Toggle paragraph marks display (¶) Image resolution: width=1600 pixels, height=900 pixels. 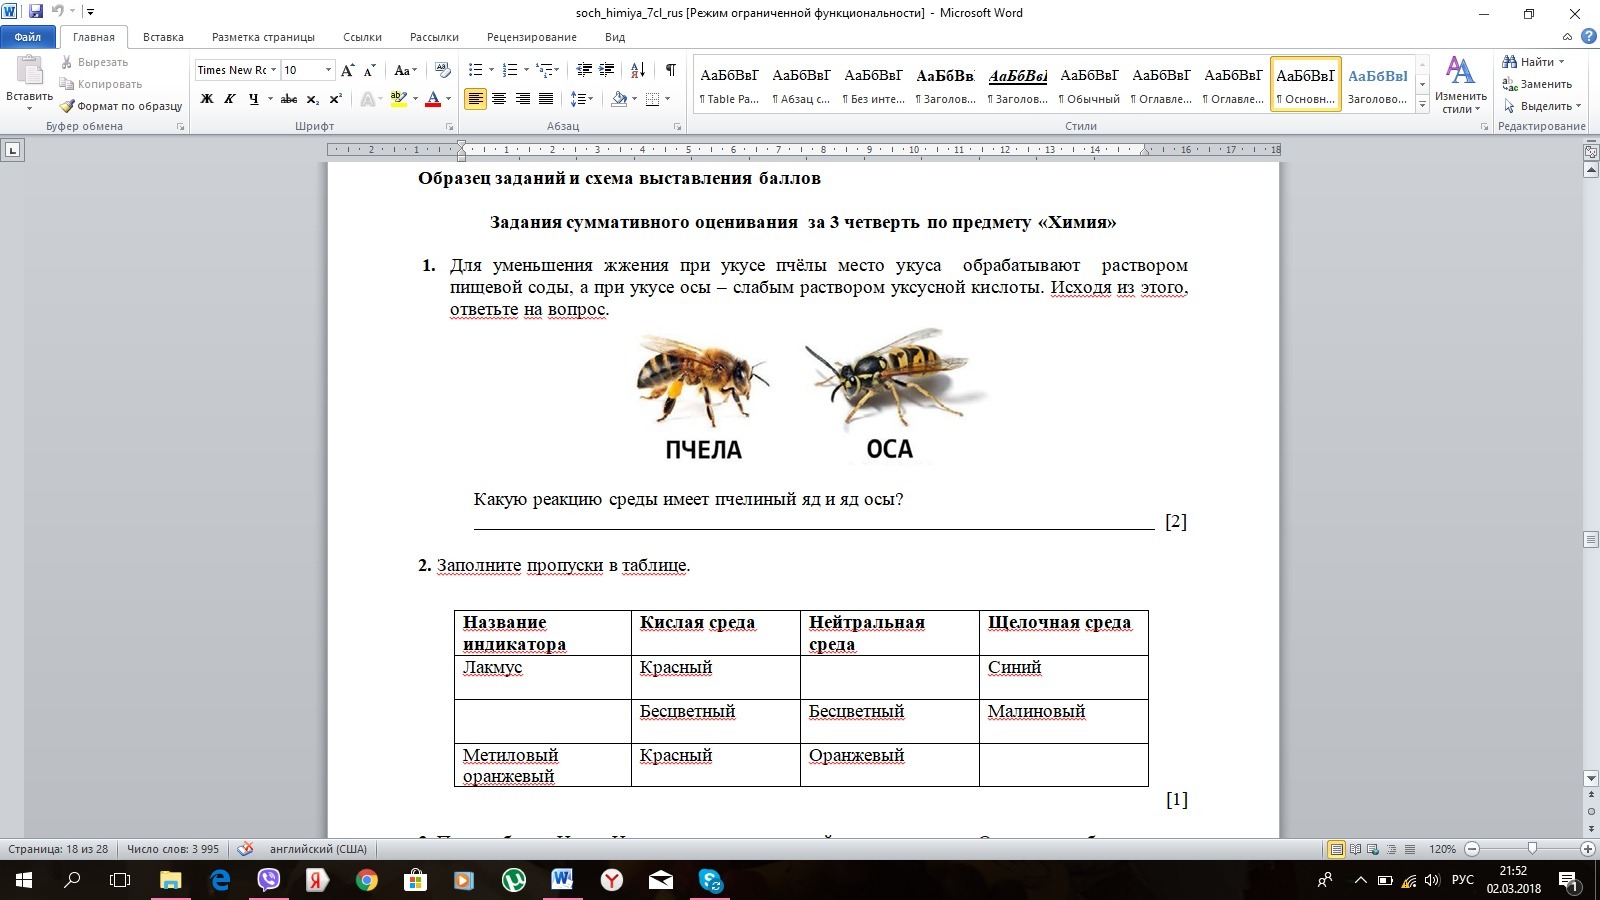[670, 70]
